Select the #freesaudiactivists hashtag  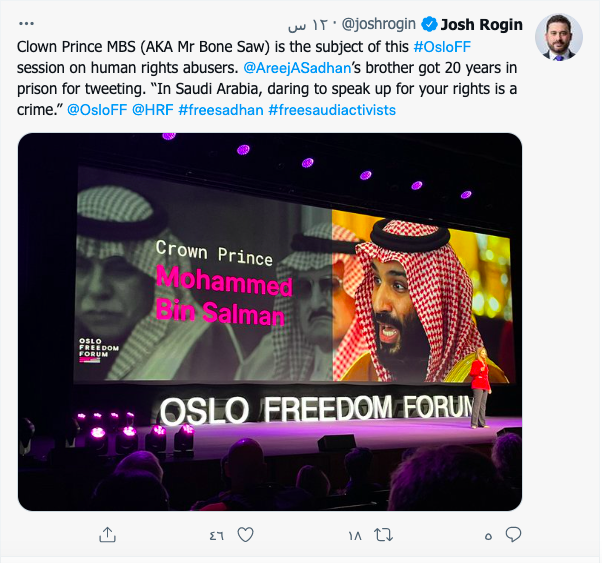(332, 110)
